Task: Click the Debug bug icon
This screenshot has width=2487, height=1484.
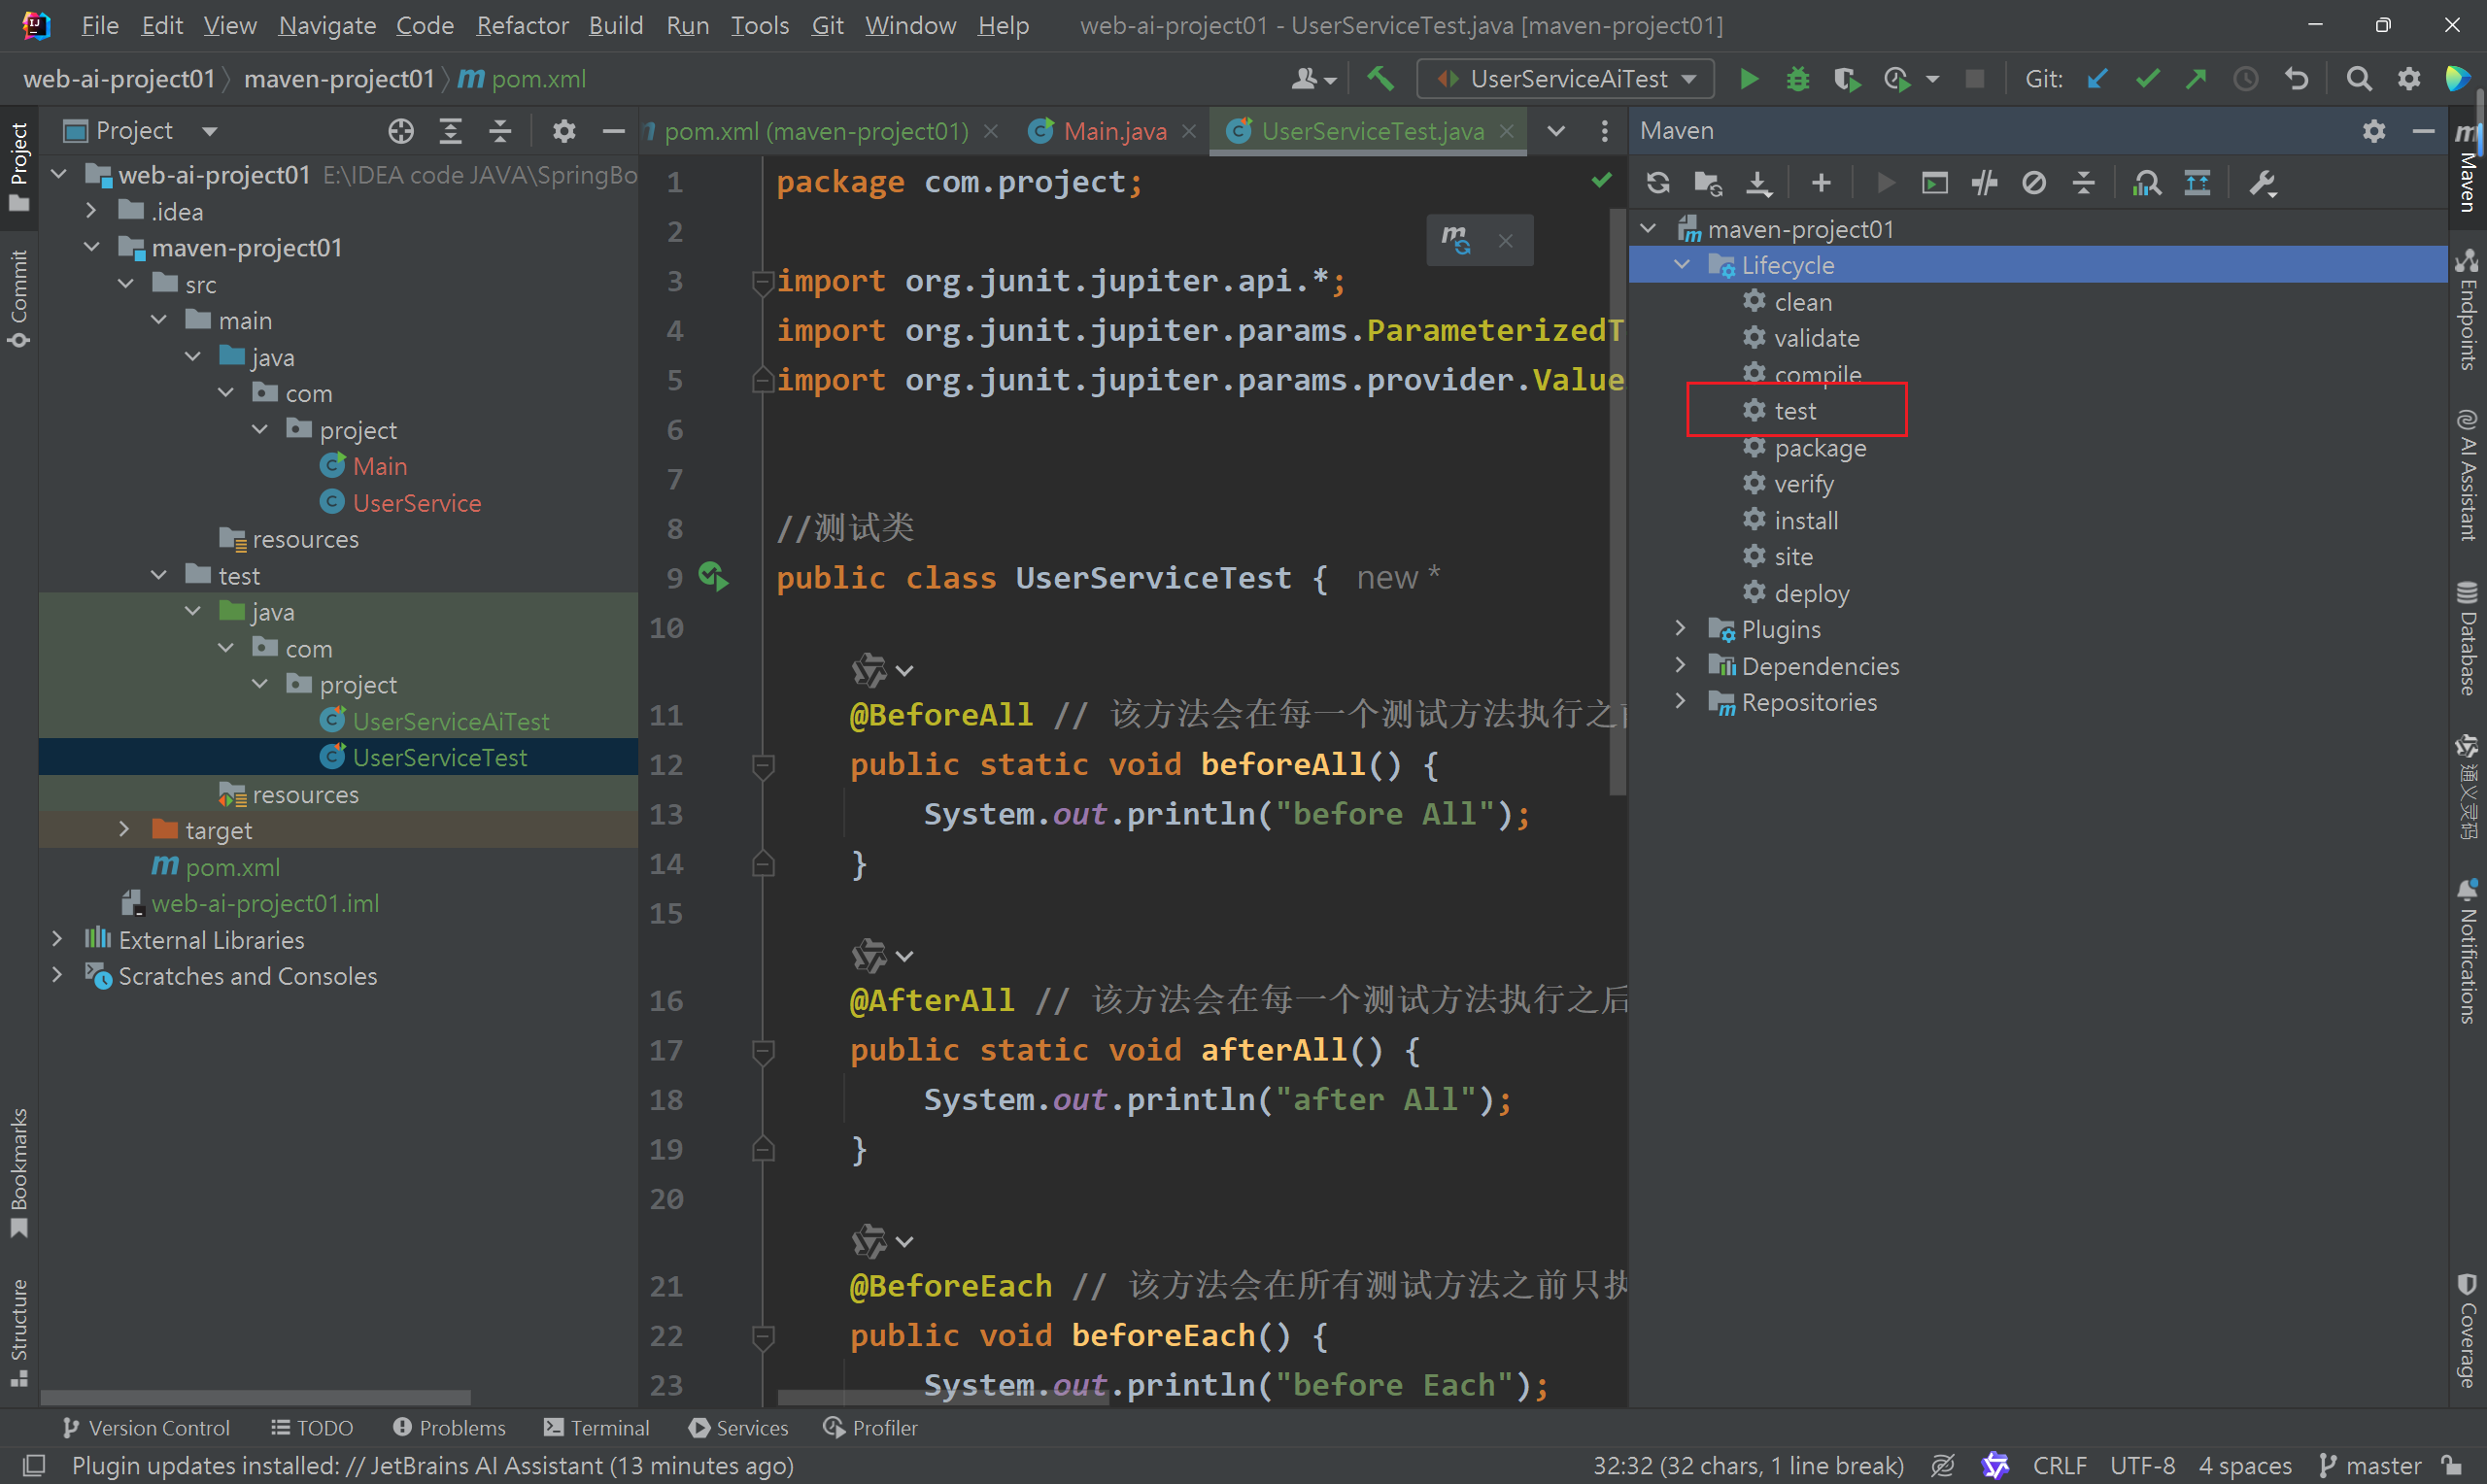Action: tap(1797, 79)
